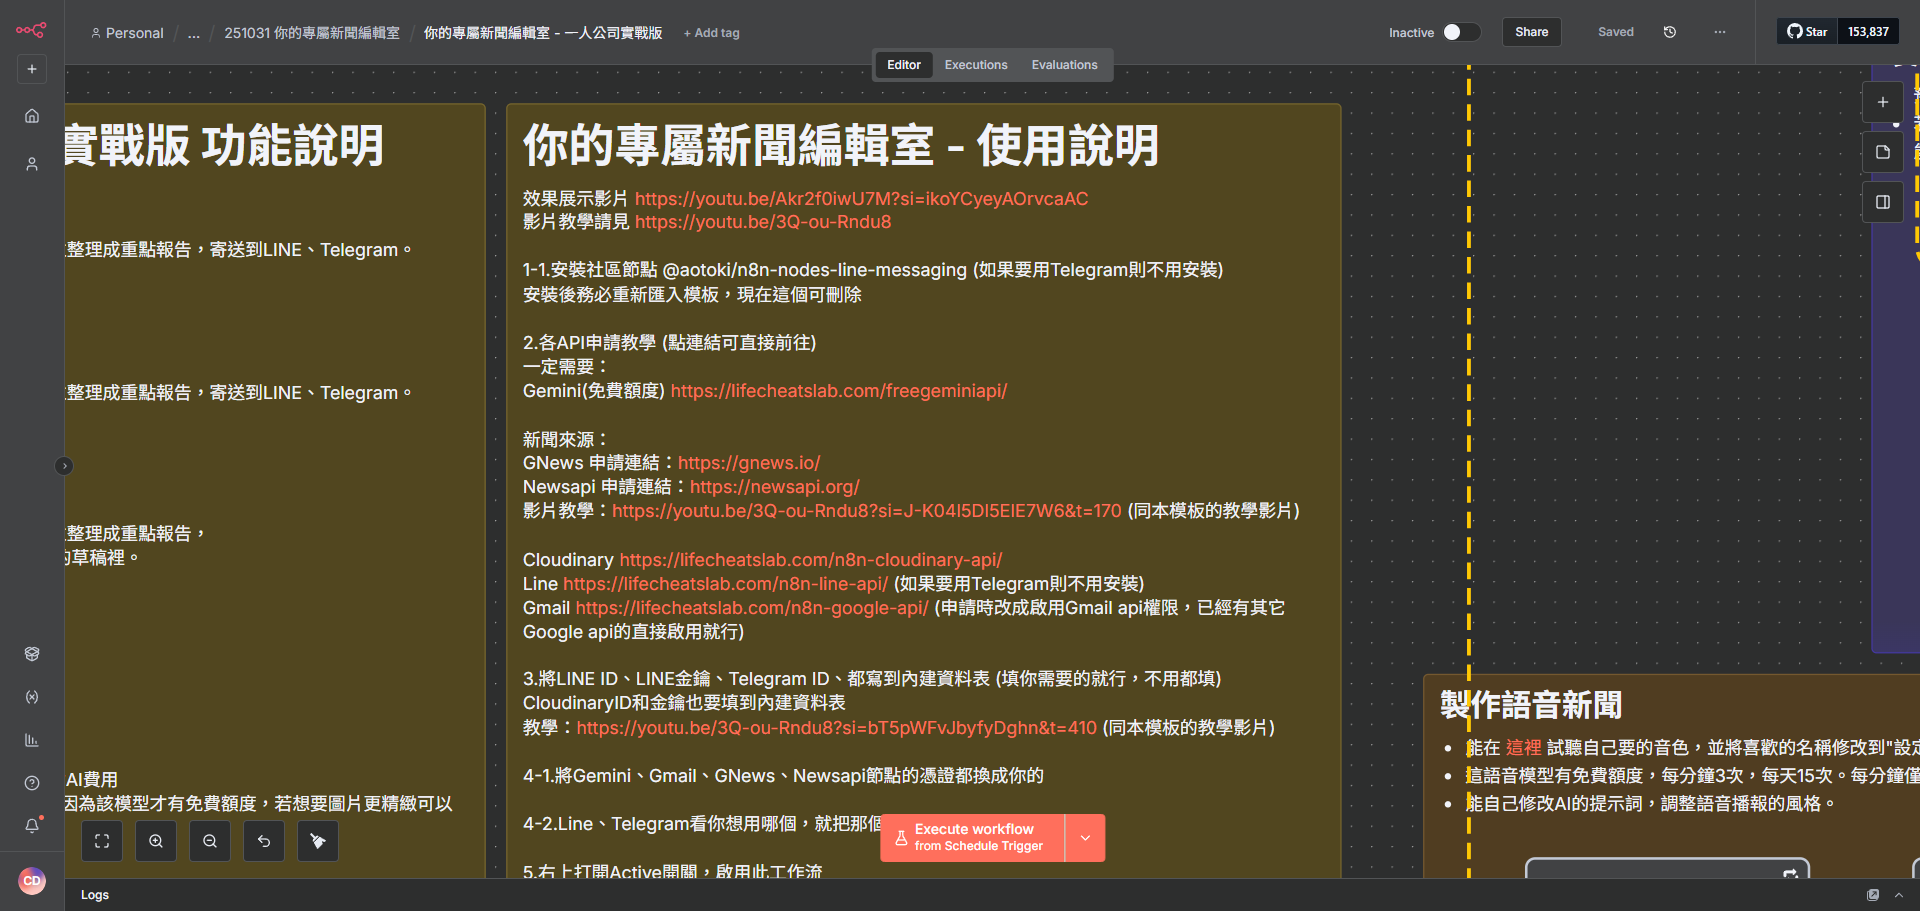The image size is (1920, 911).
Task: Undo the last canvas change
Action: coord(263,841)
